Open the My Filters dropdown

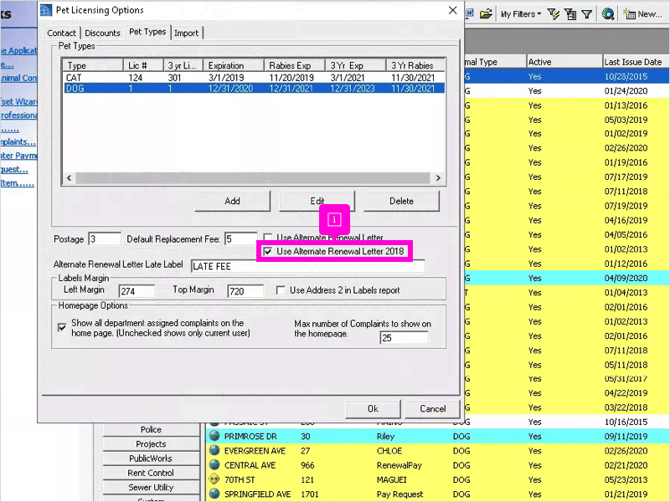coord(521,14)
